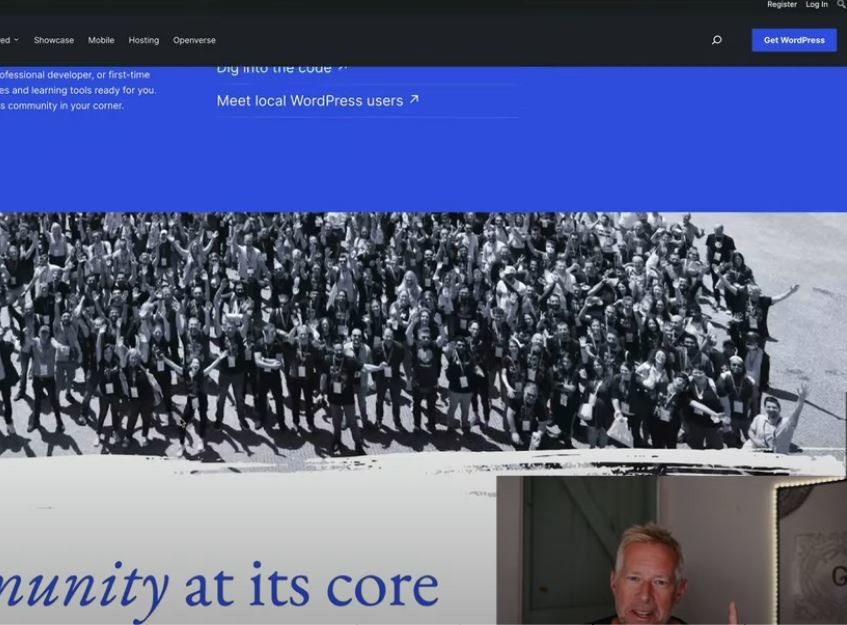Viewport: 847px width, 625px height.
Task: Click the italic heading word ending in 'munity'
Action: 85,586
